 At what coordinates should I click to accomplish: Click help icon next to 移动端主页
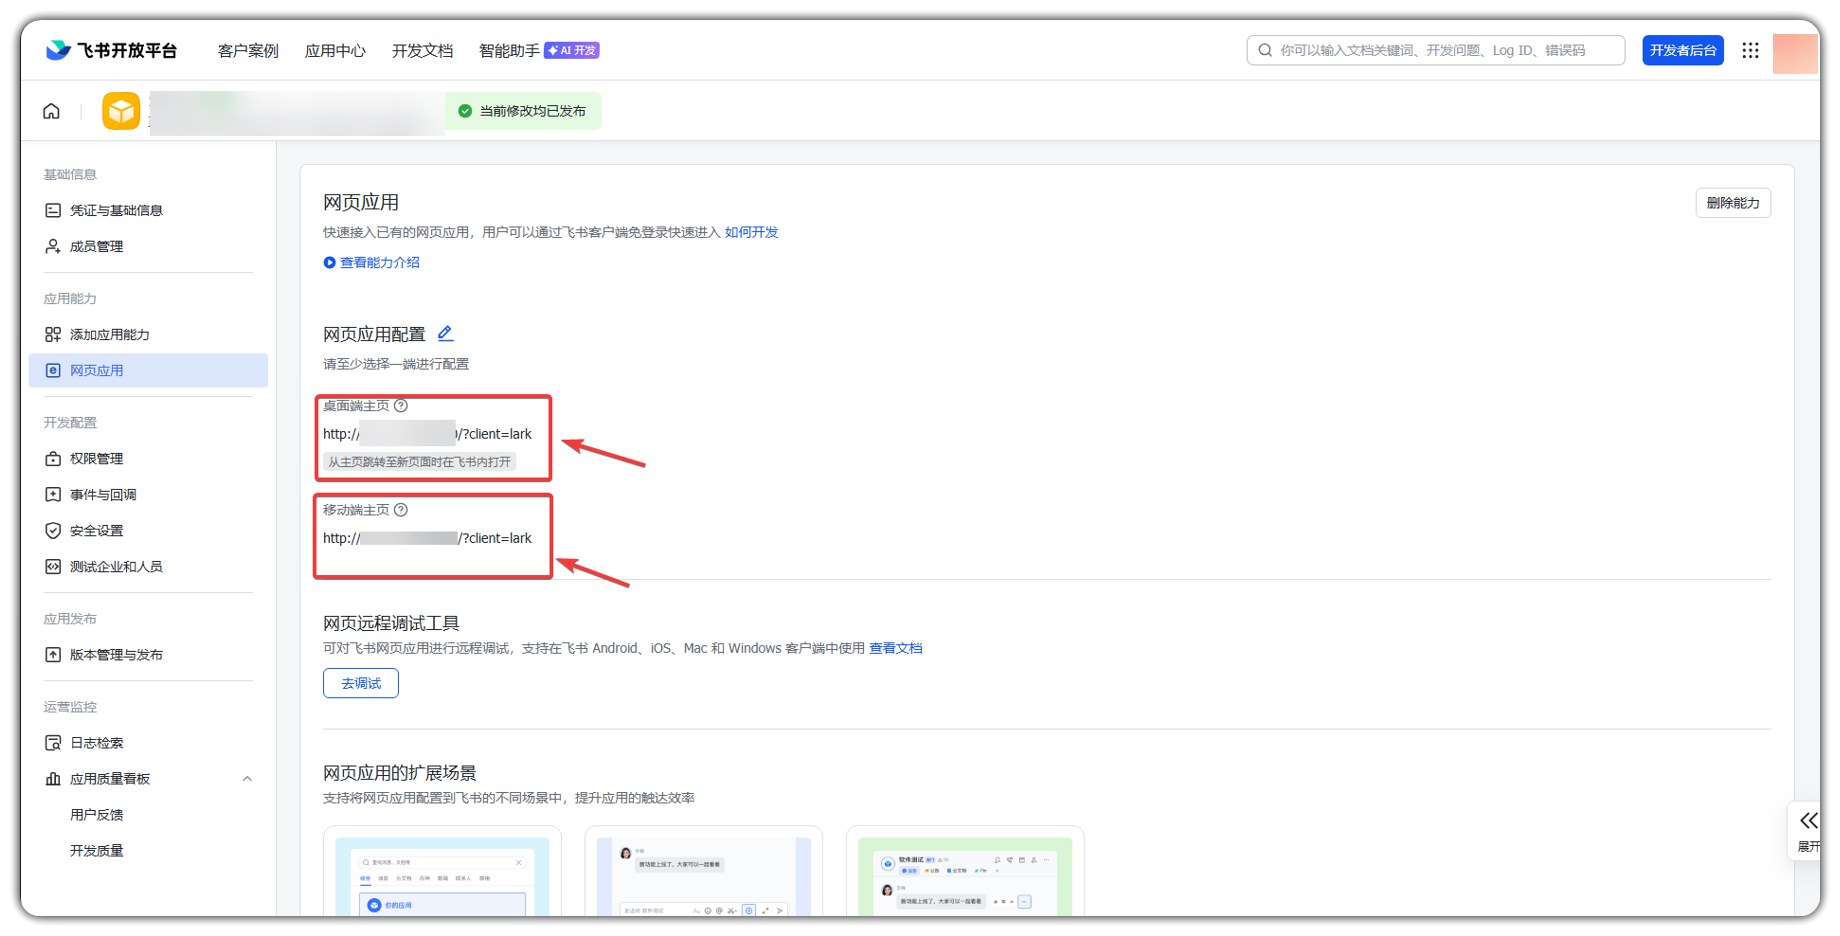point(401,510)
